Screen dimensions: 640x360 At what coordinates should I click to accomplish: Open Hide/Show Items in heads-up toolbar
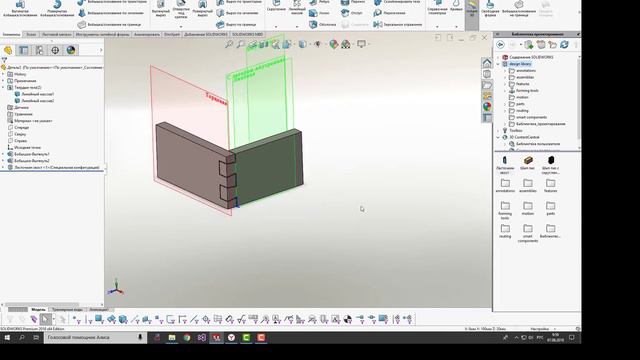click(318, 44)
